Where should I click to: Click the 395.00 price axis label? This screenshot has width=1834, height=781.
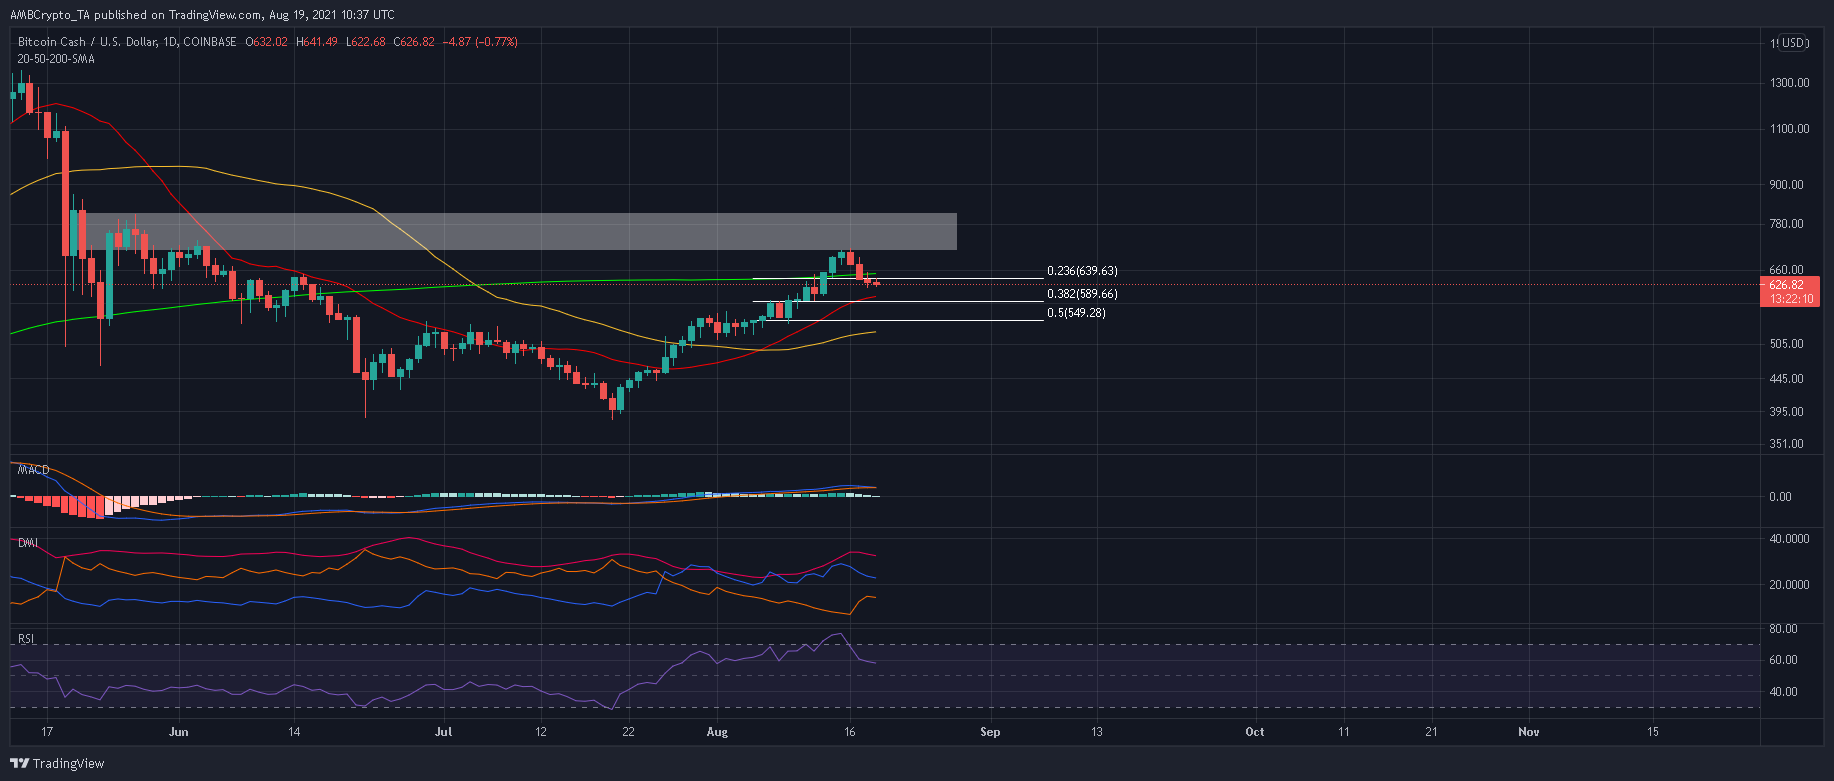click(x=1786, y=412)
